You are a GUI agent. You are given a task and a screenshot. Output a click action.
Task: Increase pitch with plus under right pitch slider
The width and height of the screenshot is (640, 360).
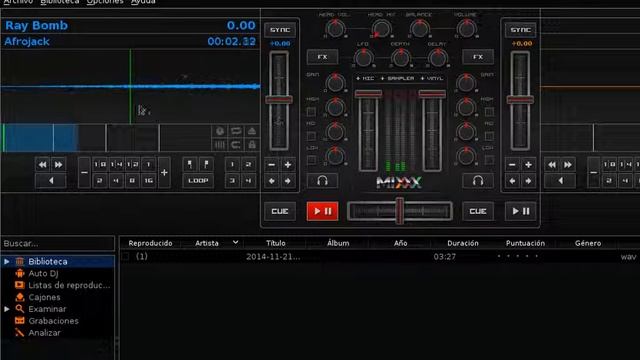click(528, 164)
